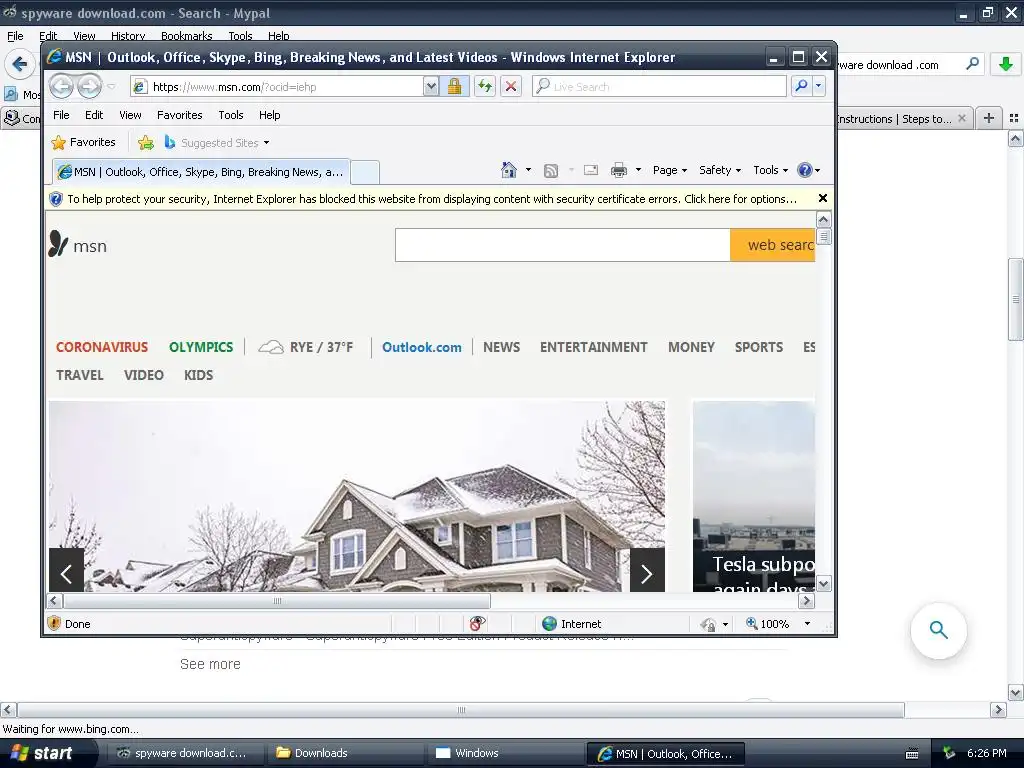This screenshot has height=768, width=1024.
Task: Click the See more link in Mypal
Action: pyautogui.click(x=210, y=664)
